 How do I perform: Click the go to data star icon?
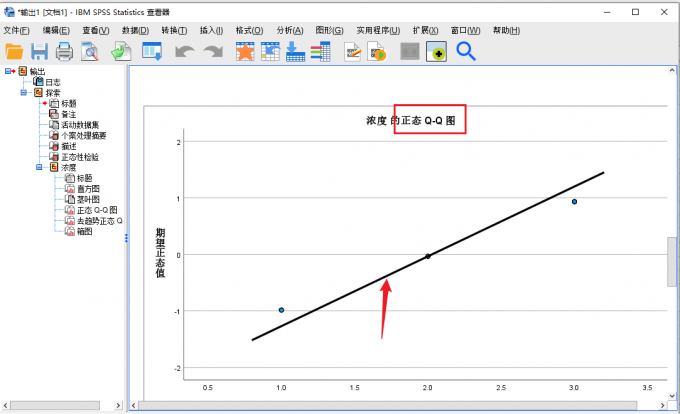coord(245,52)
